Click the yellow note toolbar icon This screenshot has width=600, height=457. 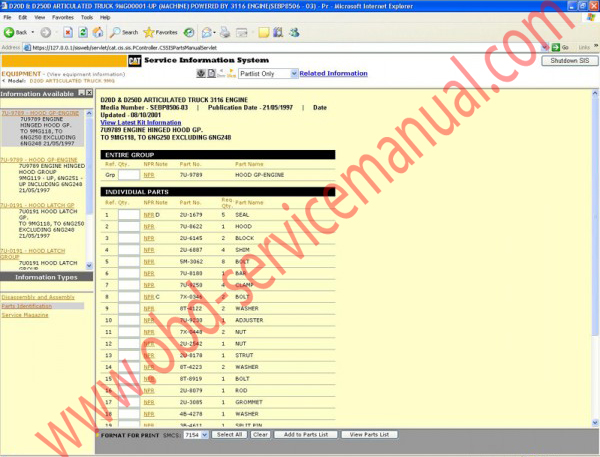point(263,33)
